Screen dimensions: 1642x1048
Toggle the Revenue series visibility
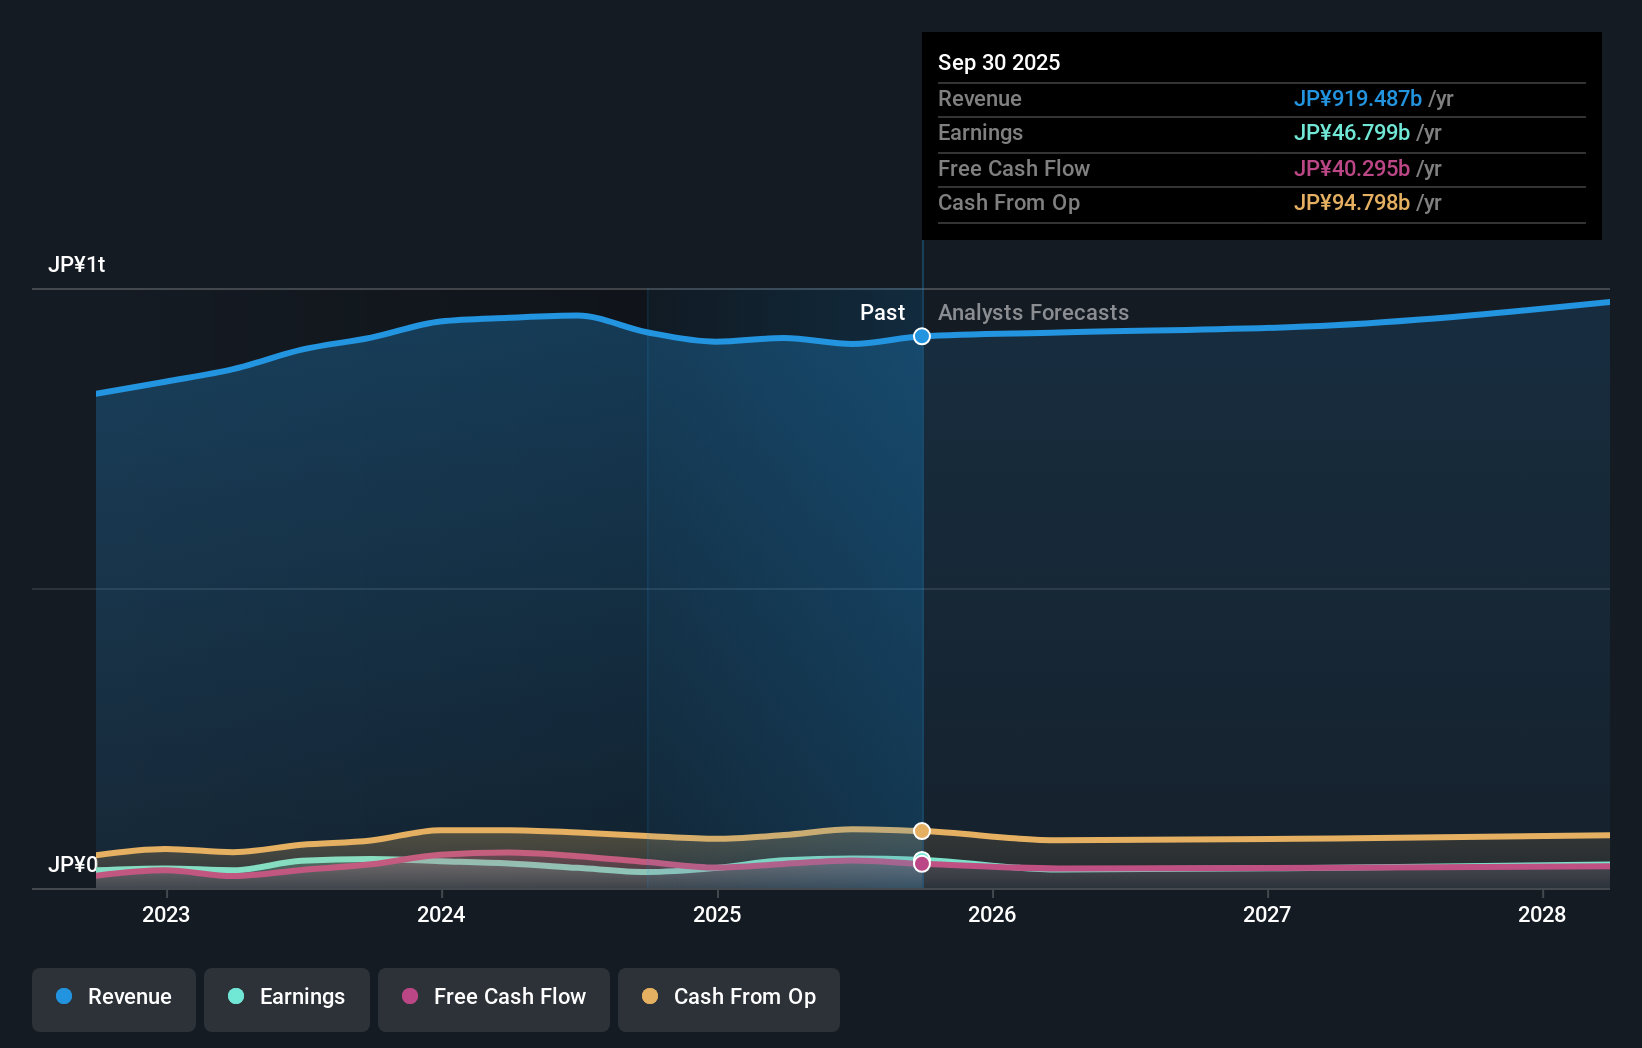(113, 997)
